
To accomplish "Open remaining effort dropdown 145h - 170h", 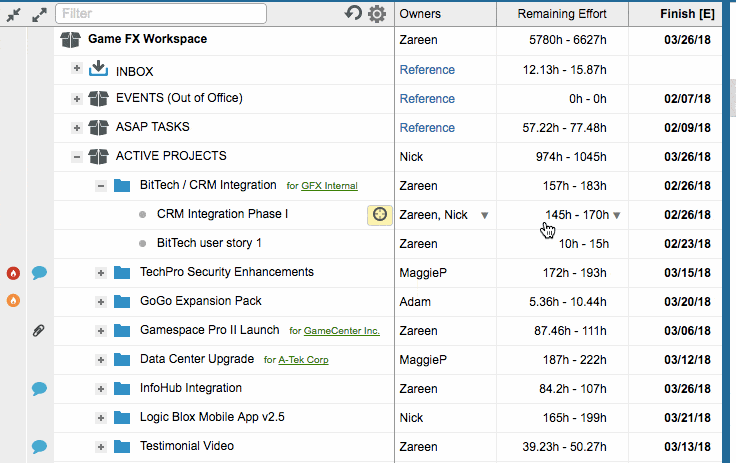I will [617, 216].
